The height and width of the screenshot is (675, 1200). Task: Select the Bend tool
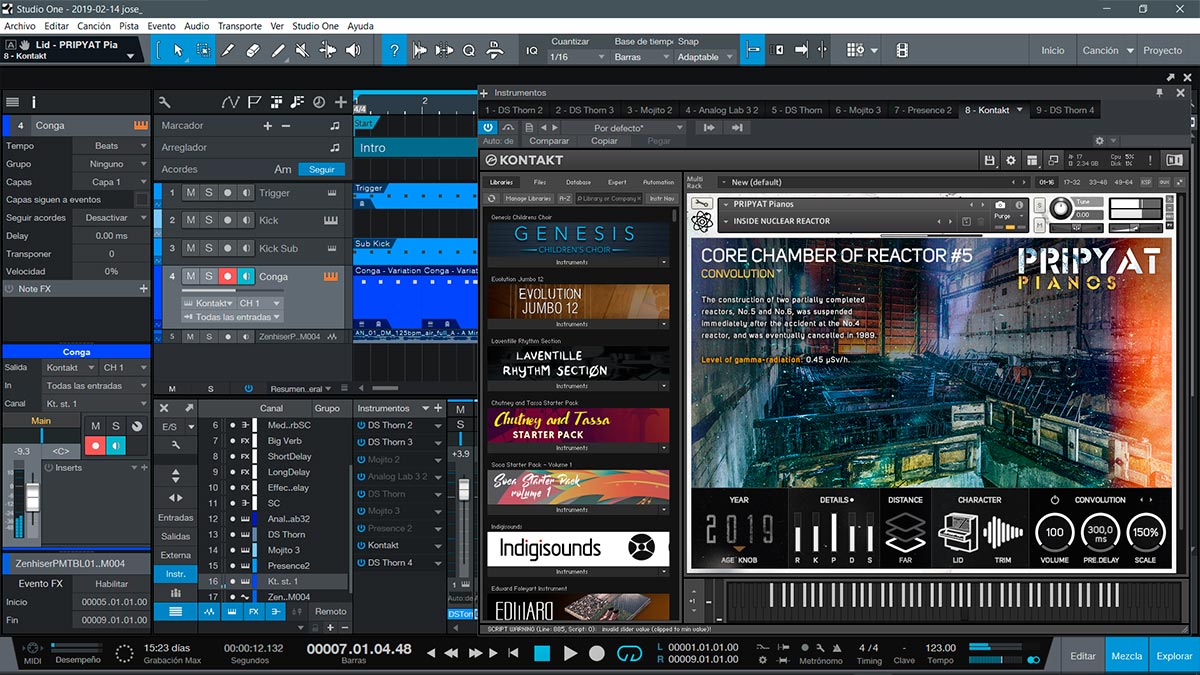point(328,50)
